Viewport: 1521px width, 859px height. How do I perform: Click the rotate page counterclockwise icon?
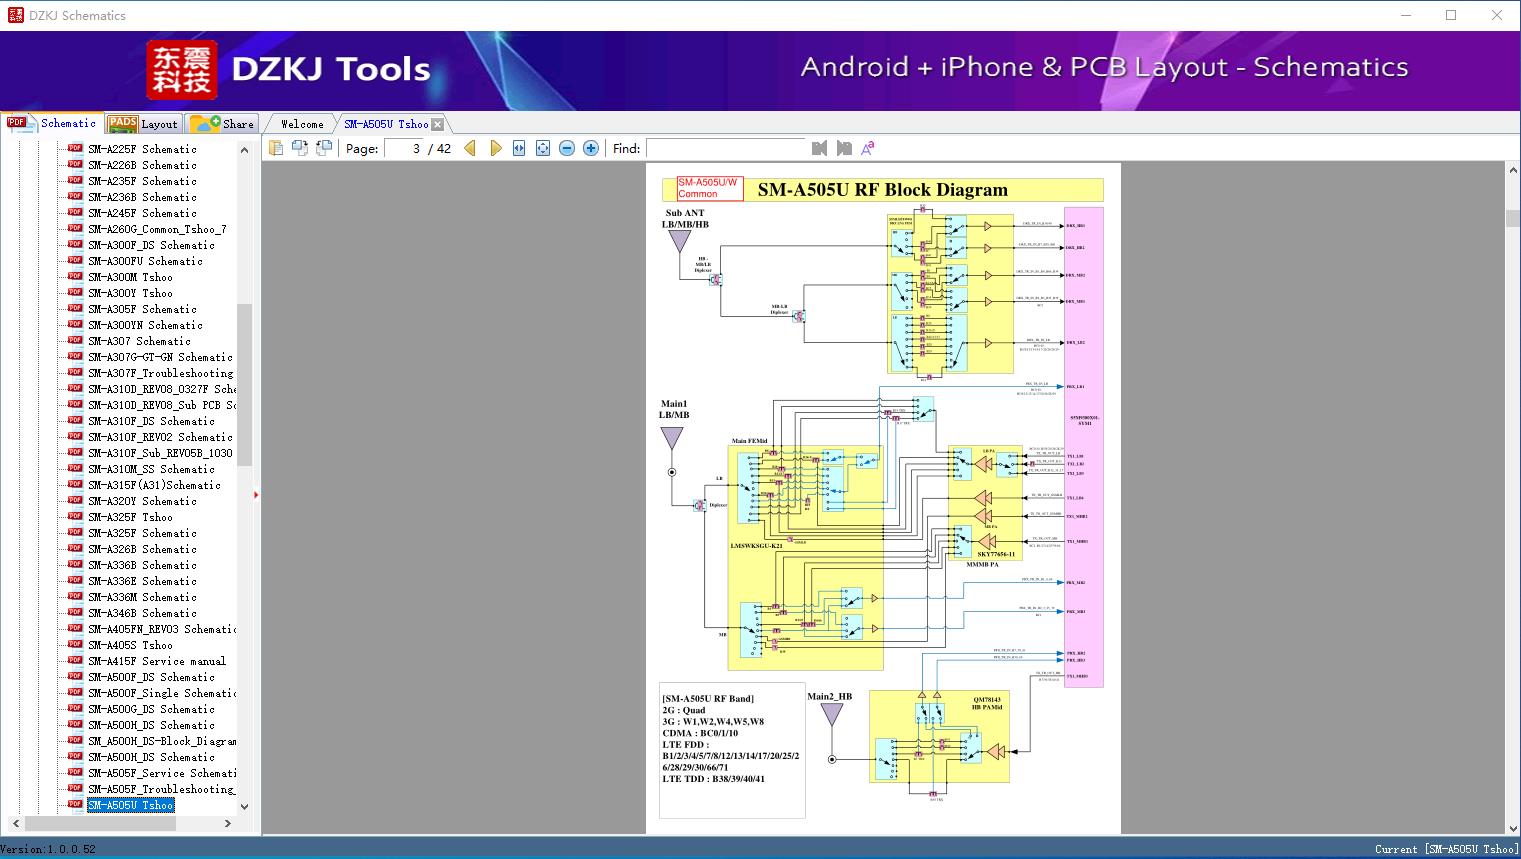(299, 148)
